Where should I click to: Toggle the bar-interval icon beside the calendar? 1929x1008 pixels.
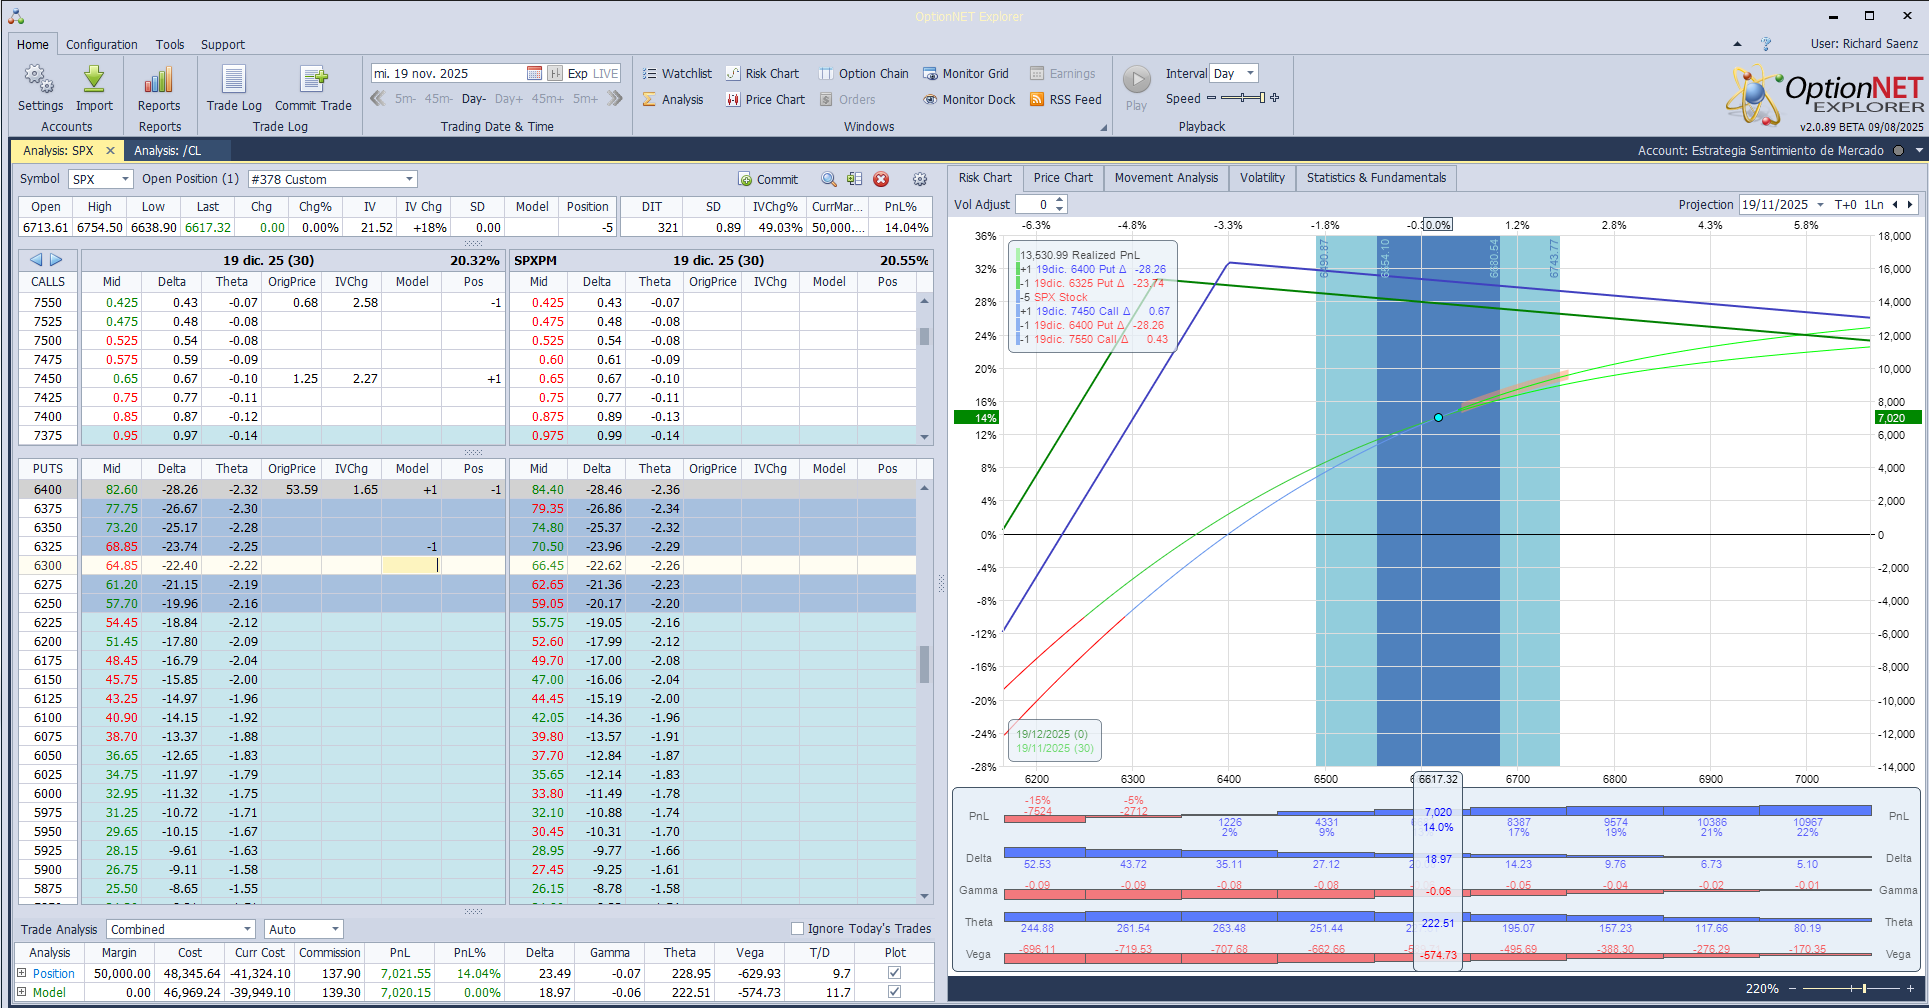click(555, 73)
